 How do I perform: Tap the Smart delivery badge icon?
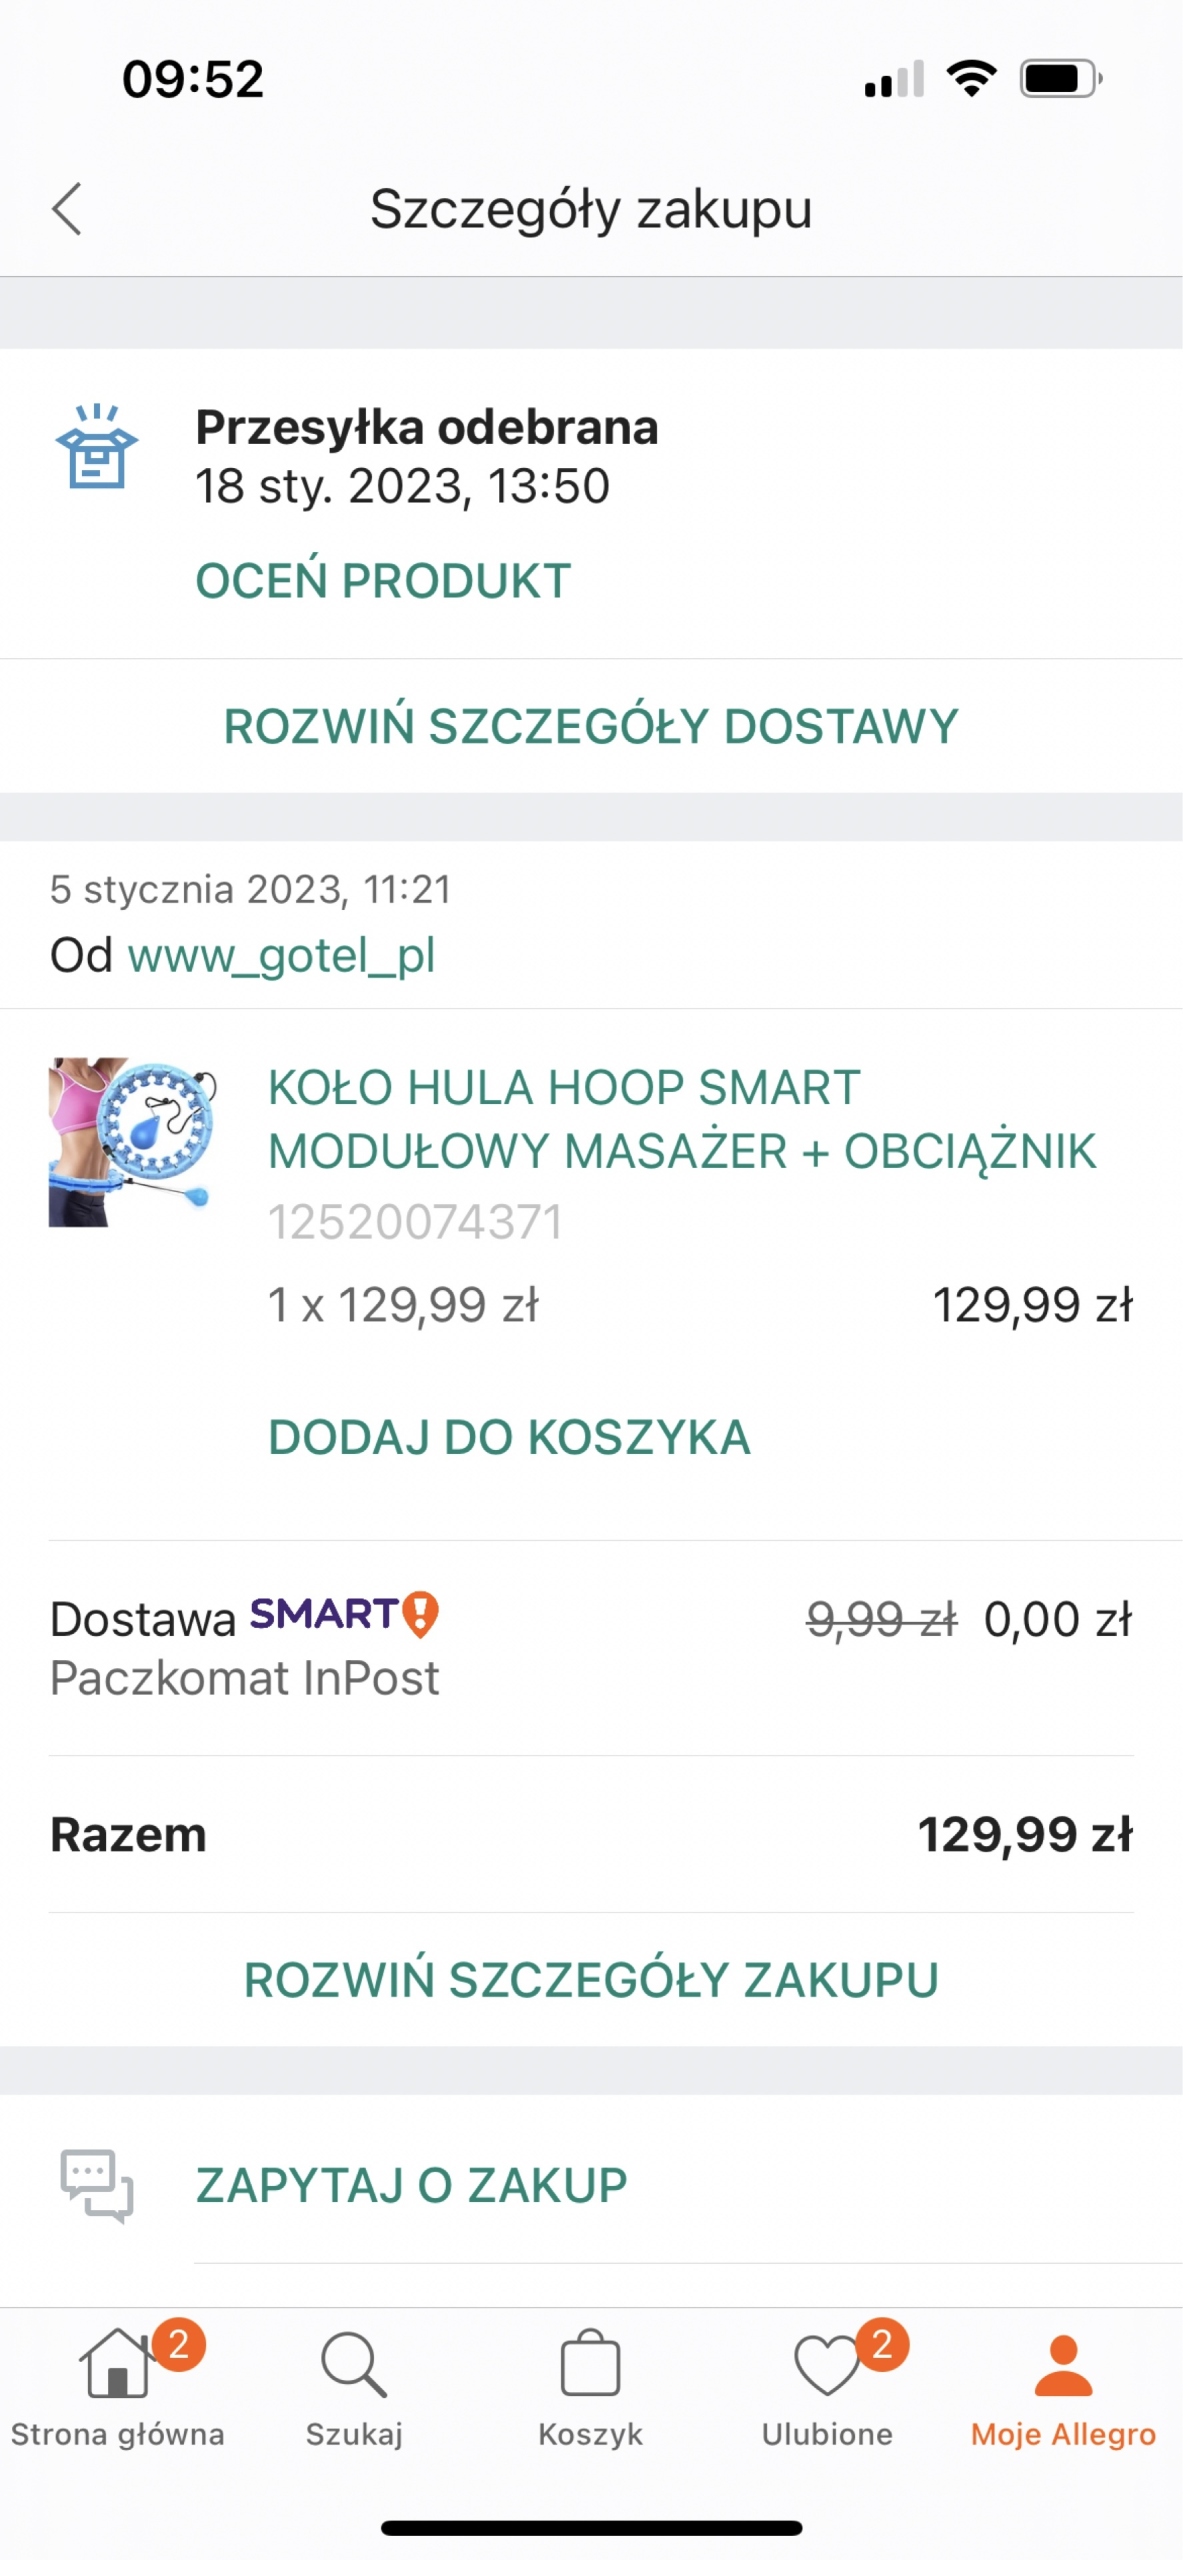[420, 1614]
